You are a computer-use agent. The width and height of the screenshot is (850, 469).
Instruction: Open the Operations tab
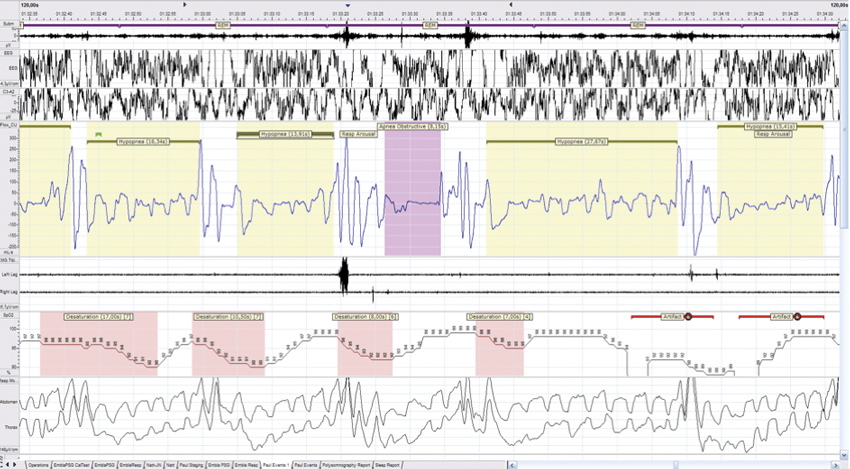coord(39,465)
